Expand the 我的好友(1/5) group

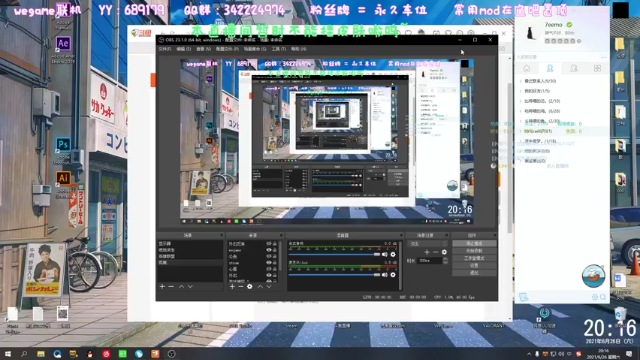pyautogui.click(x=521, y=91)
